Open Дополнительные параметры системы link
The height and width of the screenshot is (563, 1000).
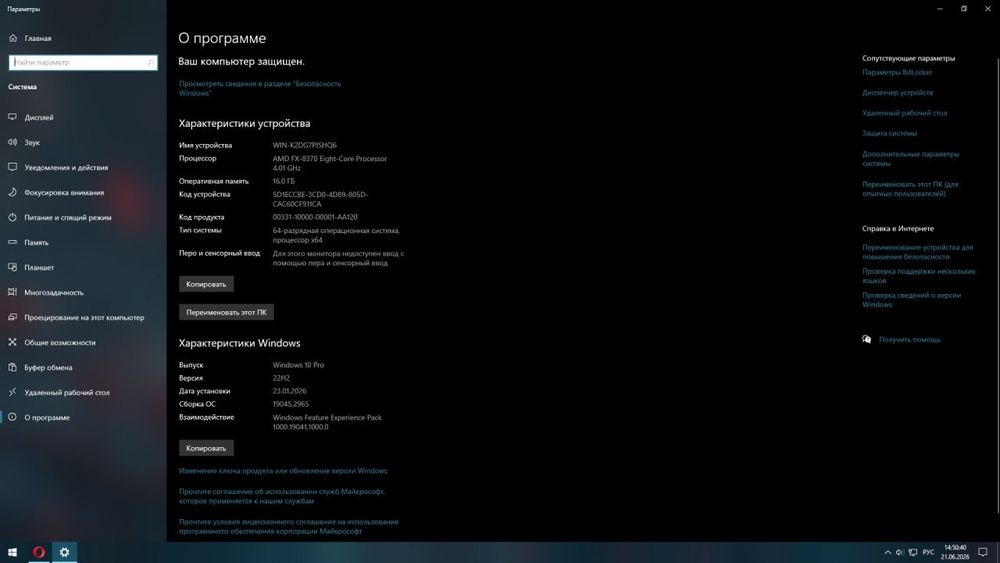(911, 158)
